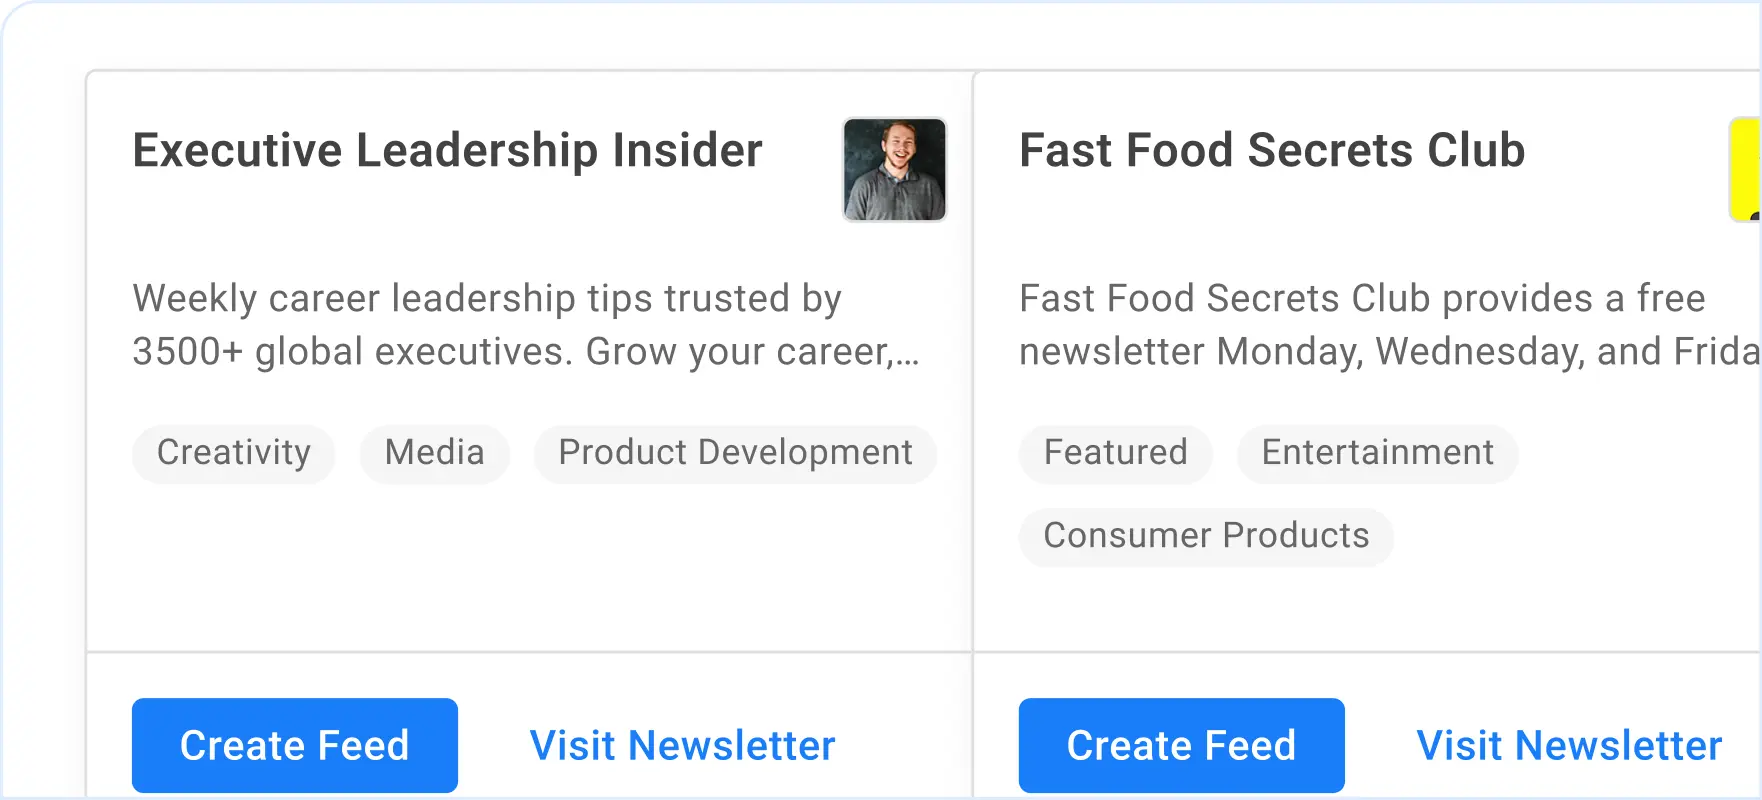The width and height of the screenshot is (1762, 800).
Task: Select the Product Development tag
Action: tap(735, 453)
